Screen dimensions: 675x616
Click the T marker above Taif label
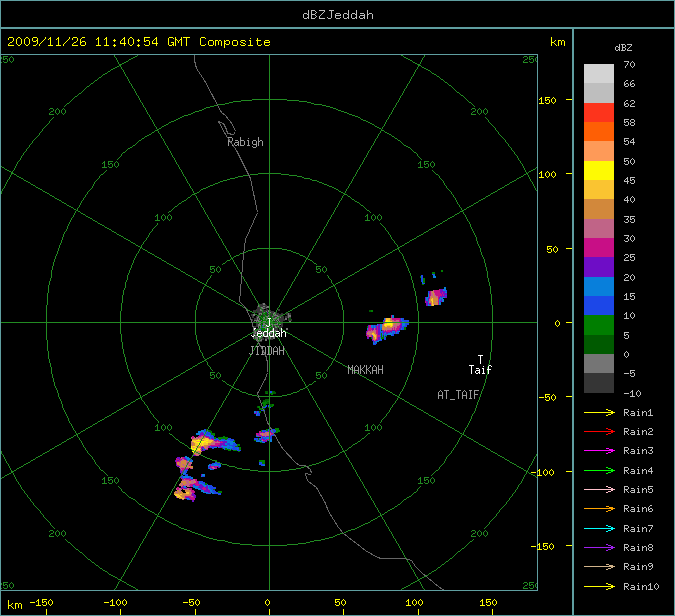[480, 359]
